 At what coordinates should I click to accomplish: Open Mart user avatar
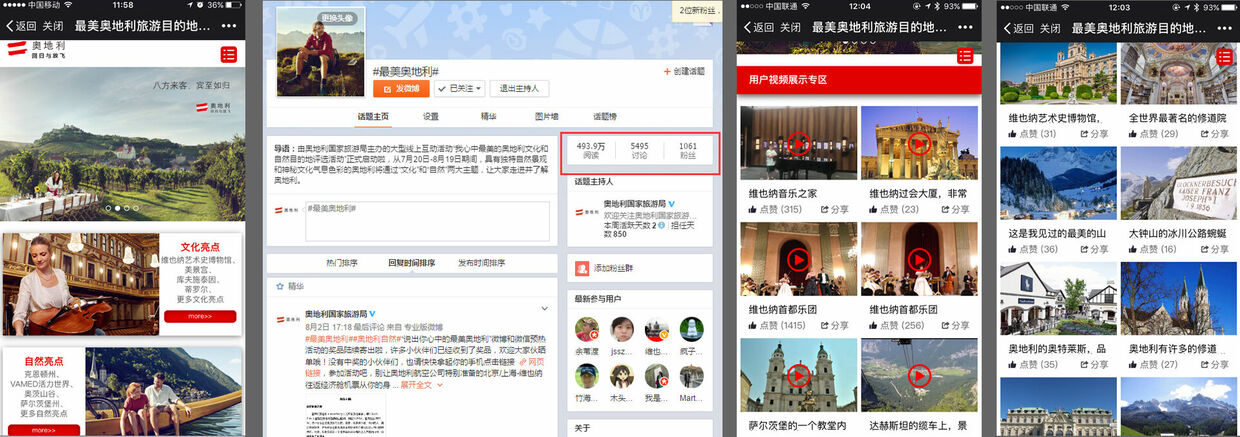pos(692,376)
